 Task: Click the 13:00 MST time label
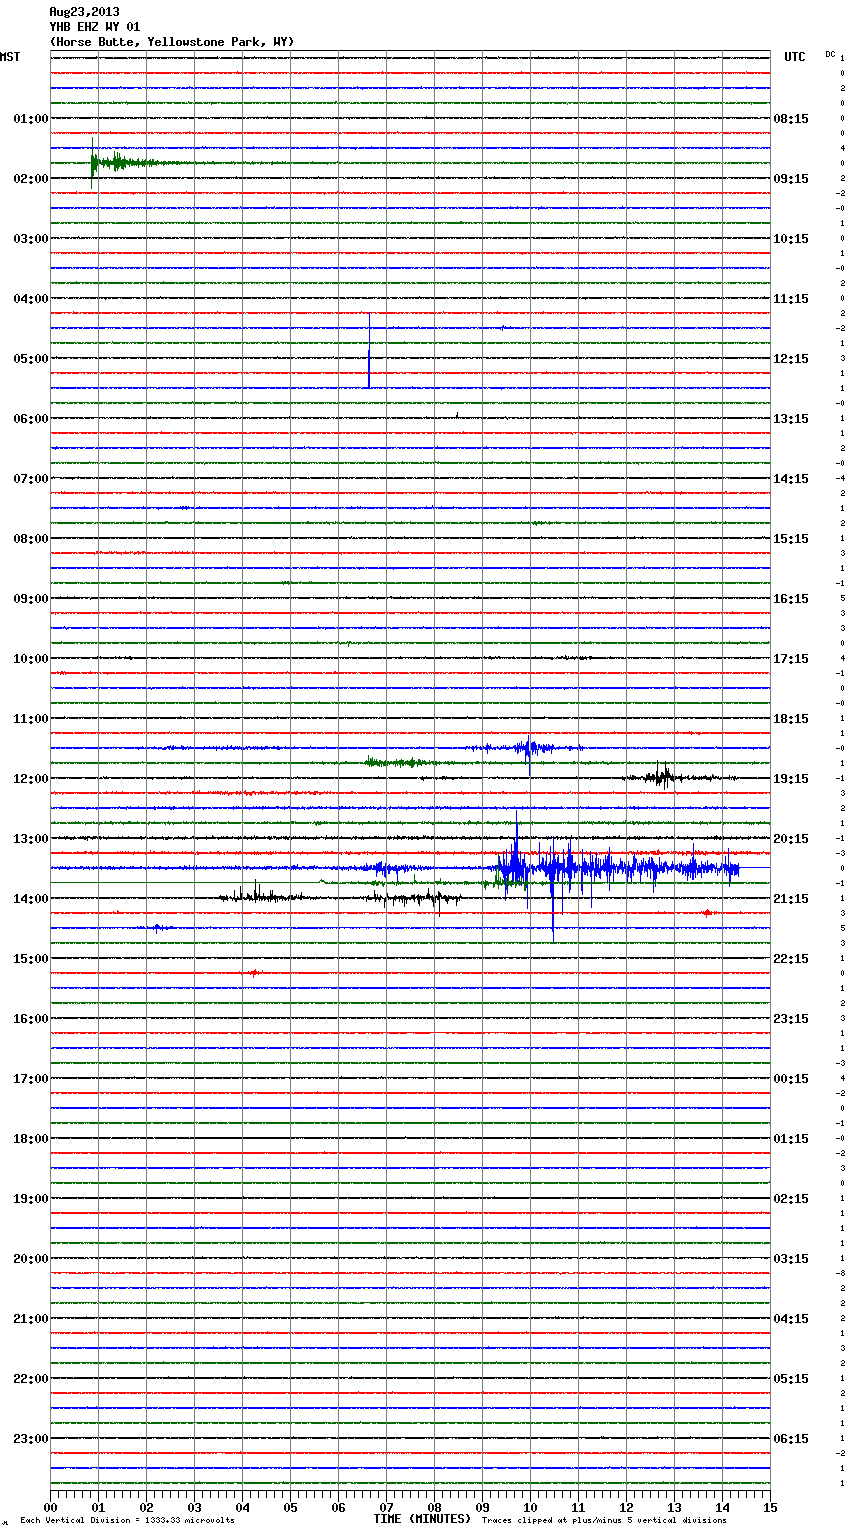[x=31, y=839]
